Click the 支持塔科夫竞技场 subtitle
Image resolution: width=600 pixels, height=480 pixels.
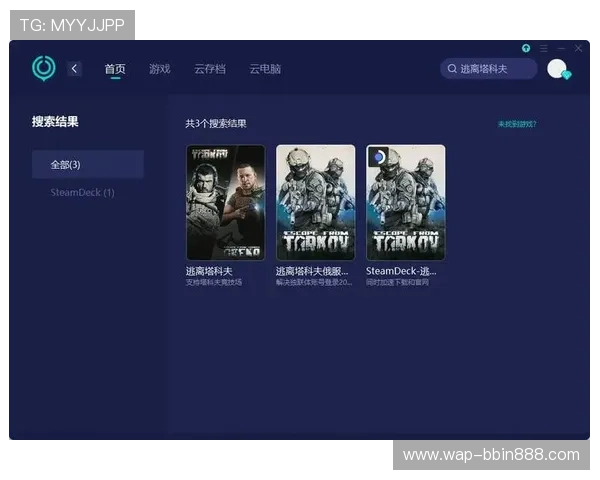tap(214, 282)
